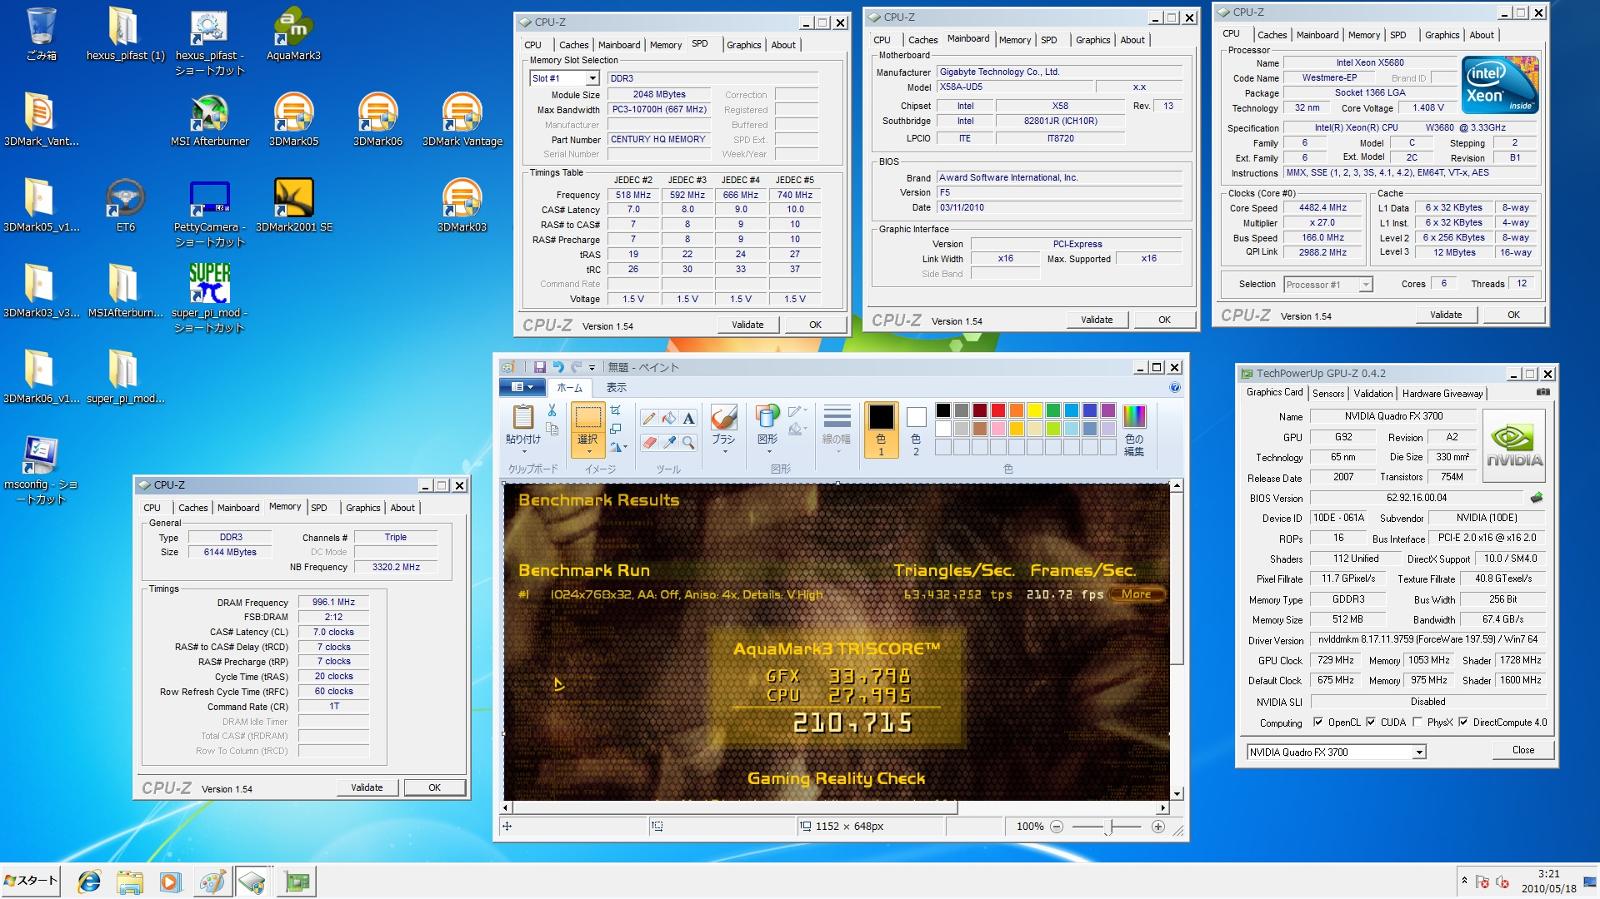Viewport: 1600px width, 899px height.
Task: Open the NVIDIA Quadro FX 3700 GPU dropdown
Action: [x=1418, y=752]
